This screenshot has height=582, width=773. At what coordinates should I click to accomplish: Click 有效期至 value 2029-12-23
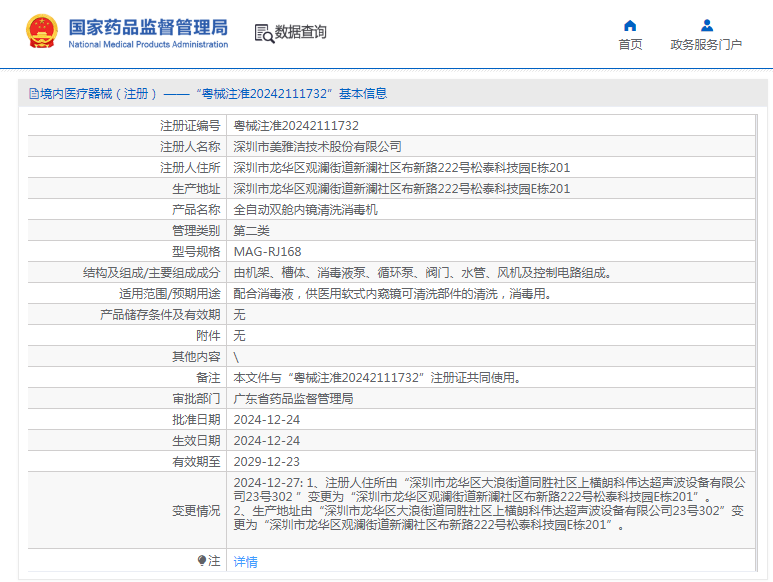(266, 462)
